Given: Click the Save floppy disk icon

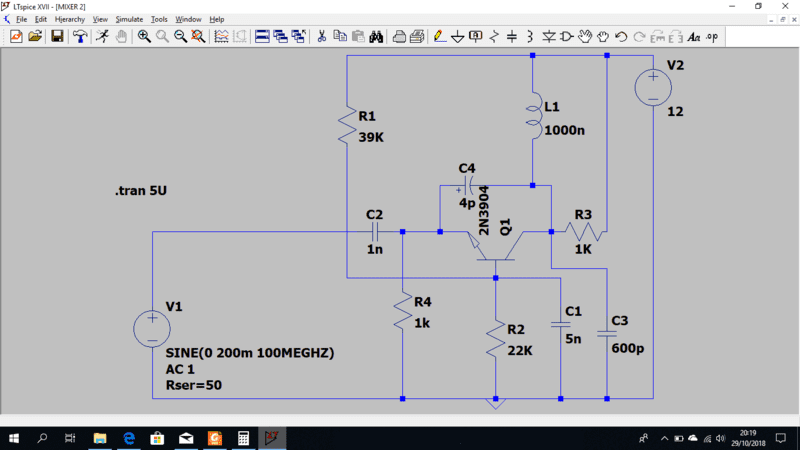Looking at the screenshot, I should (57, 37).
